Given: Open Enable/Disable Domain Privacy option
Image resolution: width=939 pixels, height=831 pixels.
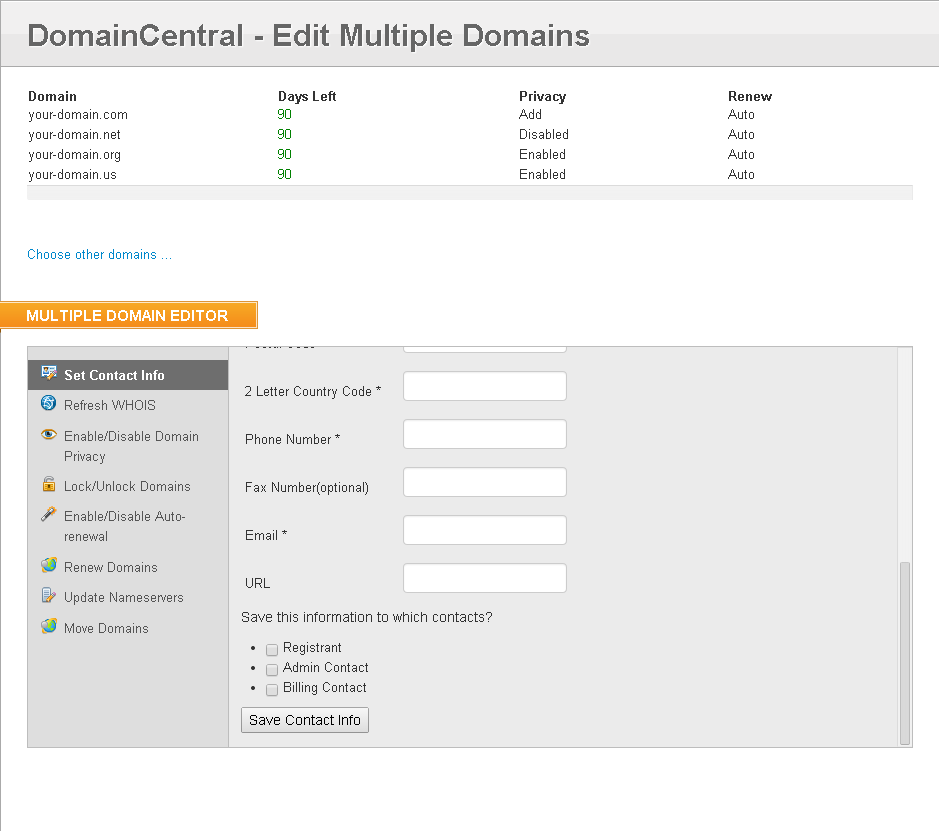Looking at the screenshot, I should coord(131,446).
